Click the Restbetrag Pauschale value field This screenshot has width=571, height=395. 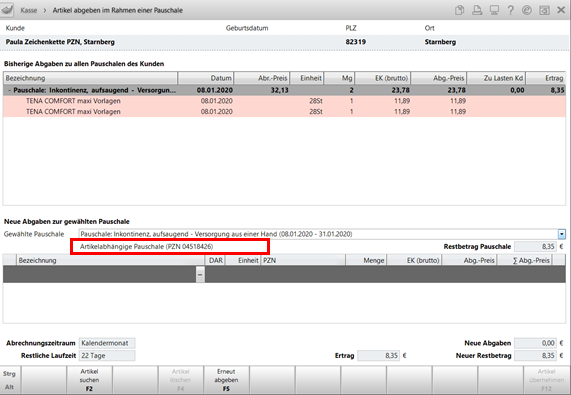tap(535, 246)
